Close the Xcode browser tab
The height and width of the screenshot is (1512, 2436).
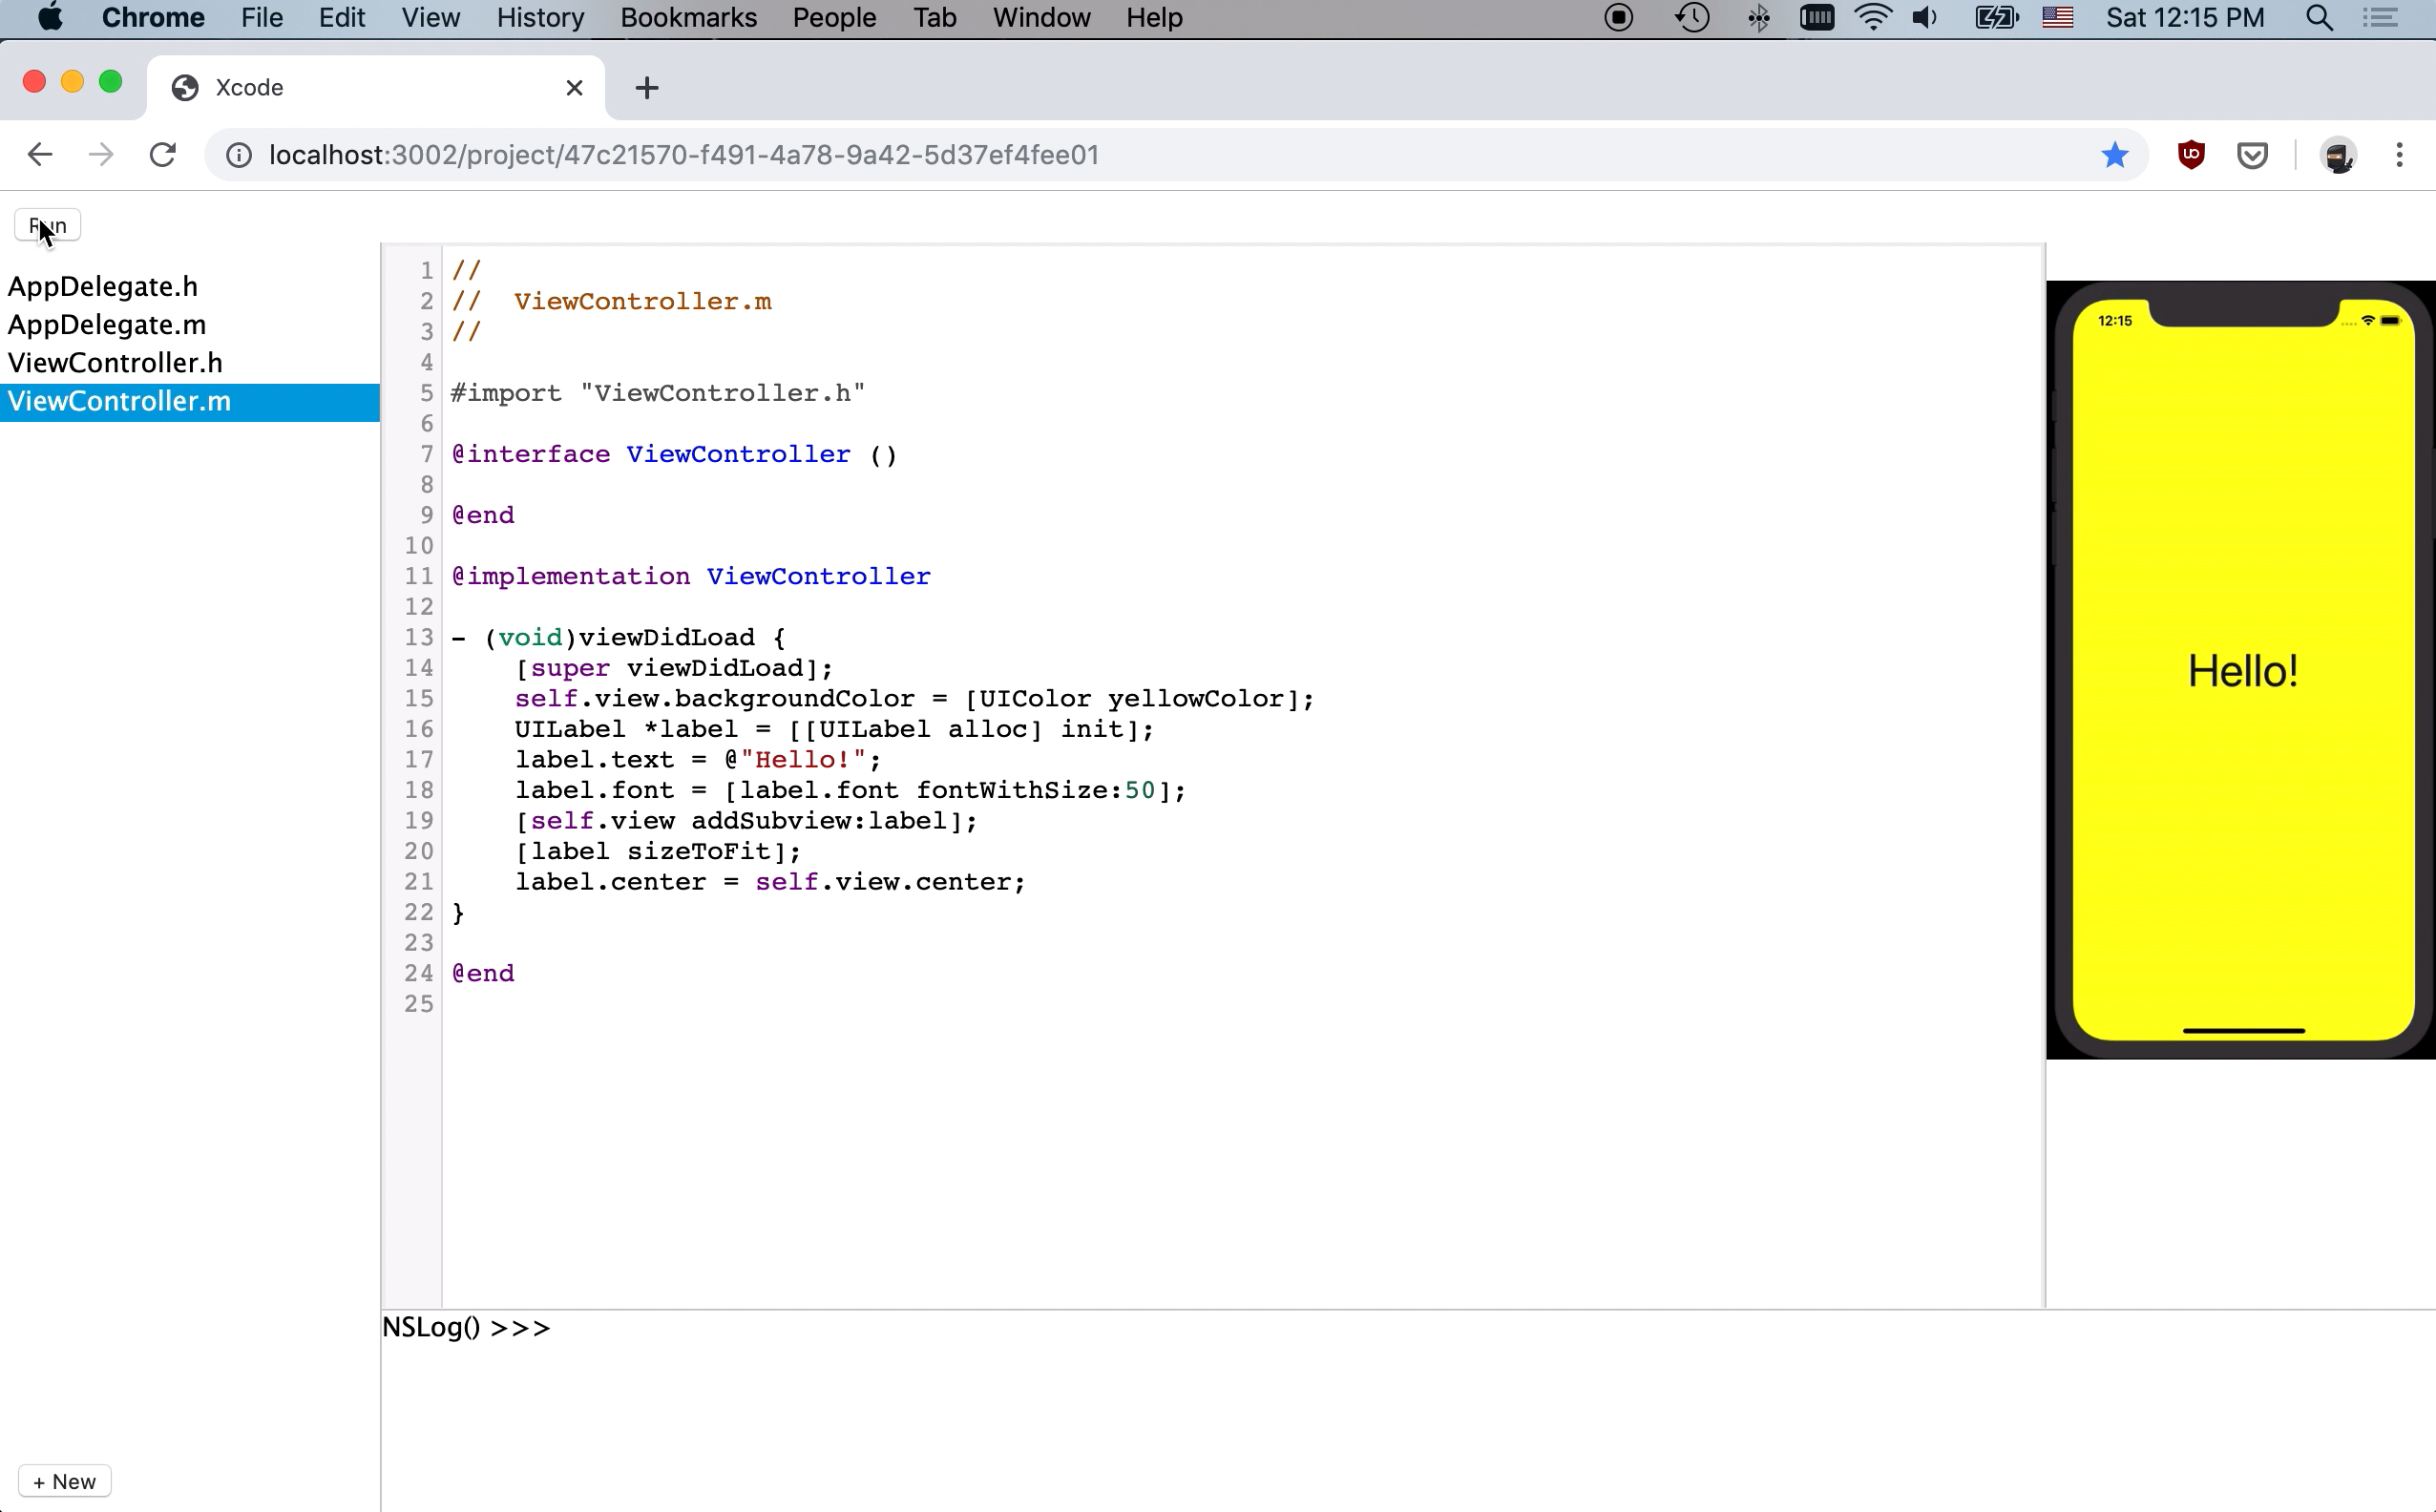(x=574, y=88)
